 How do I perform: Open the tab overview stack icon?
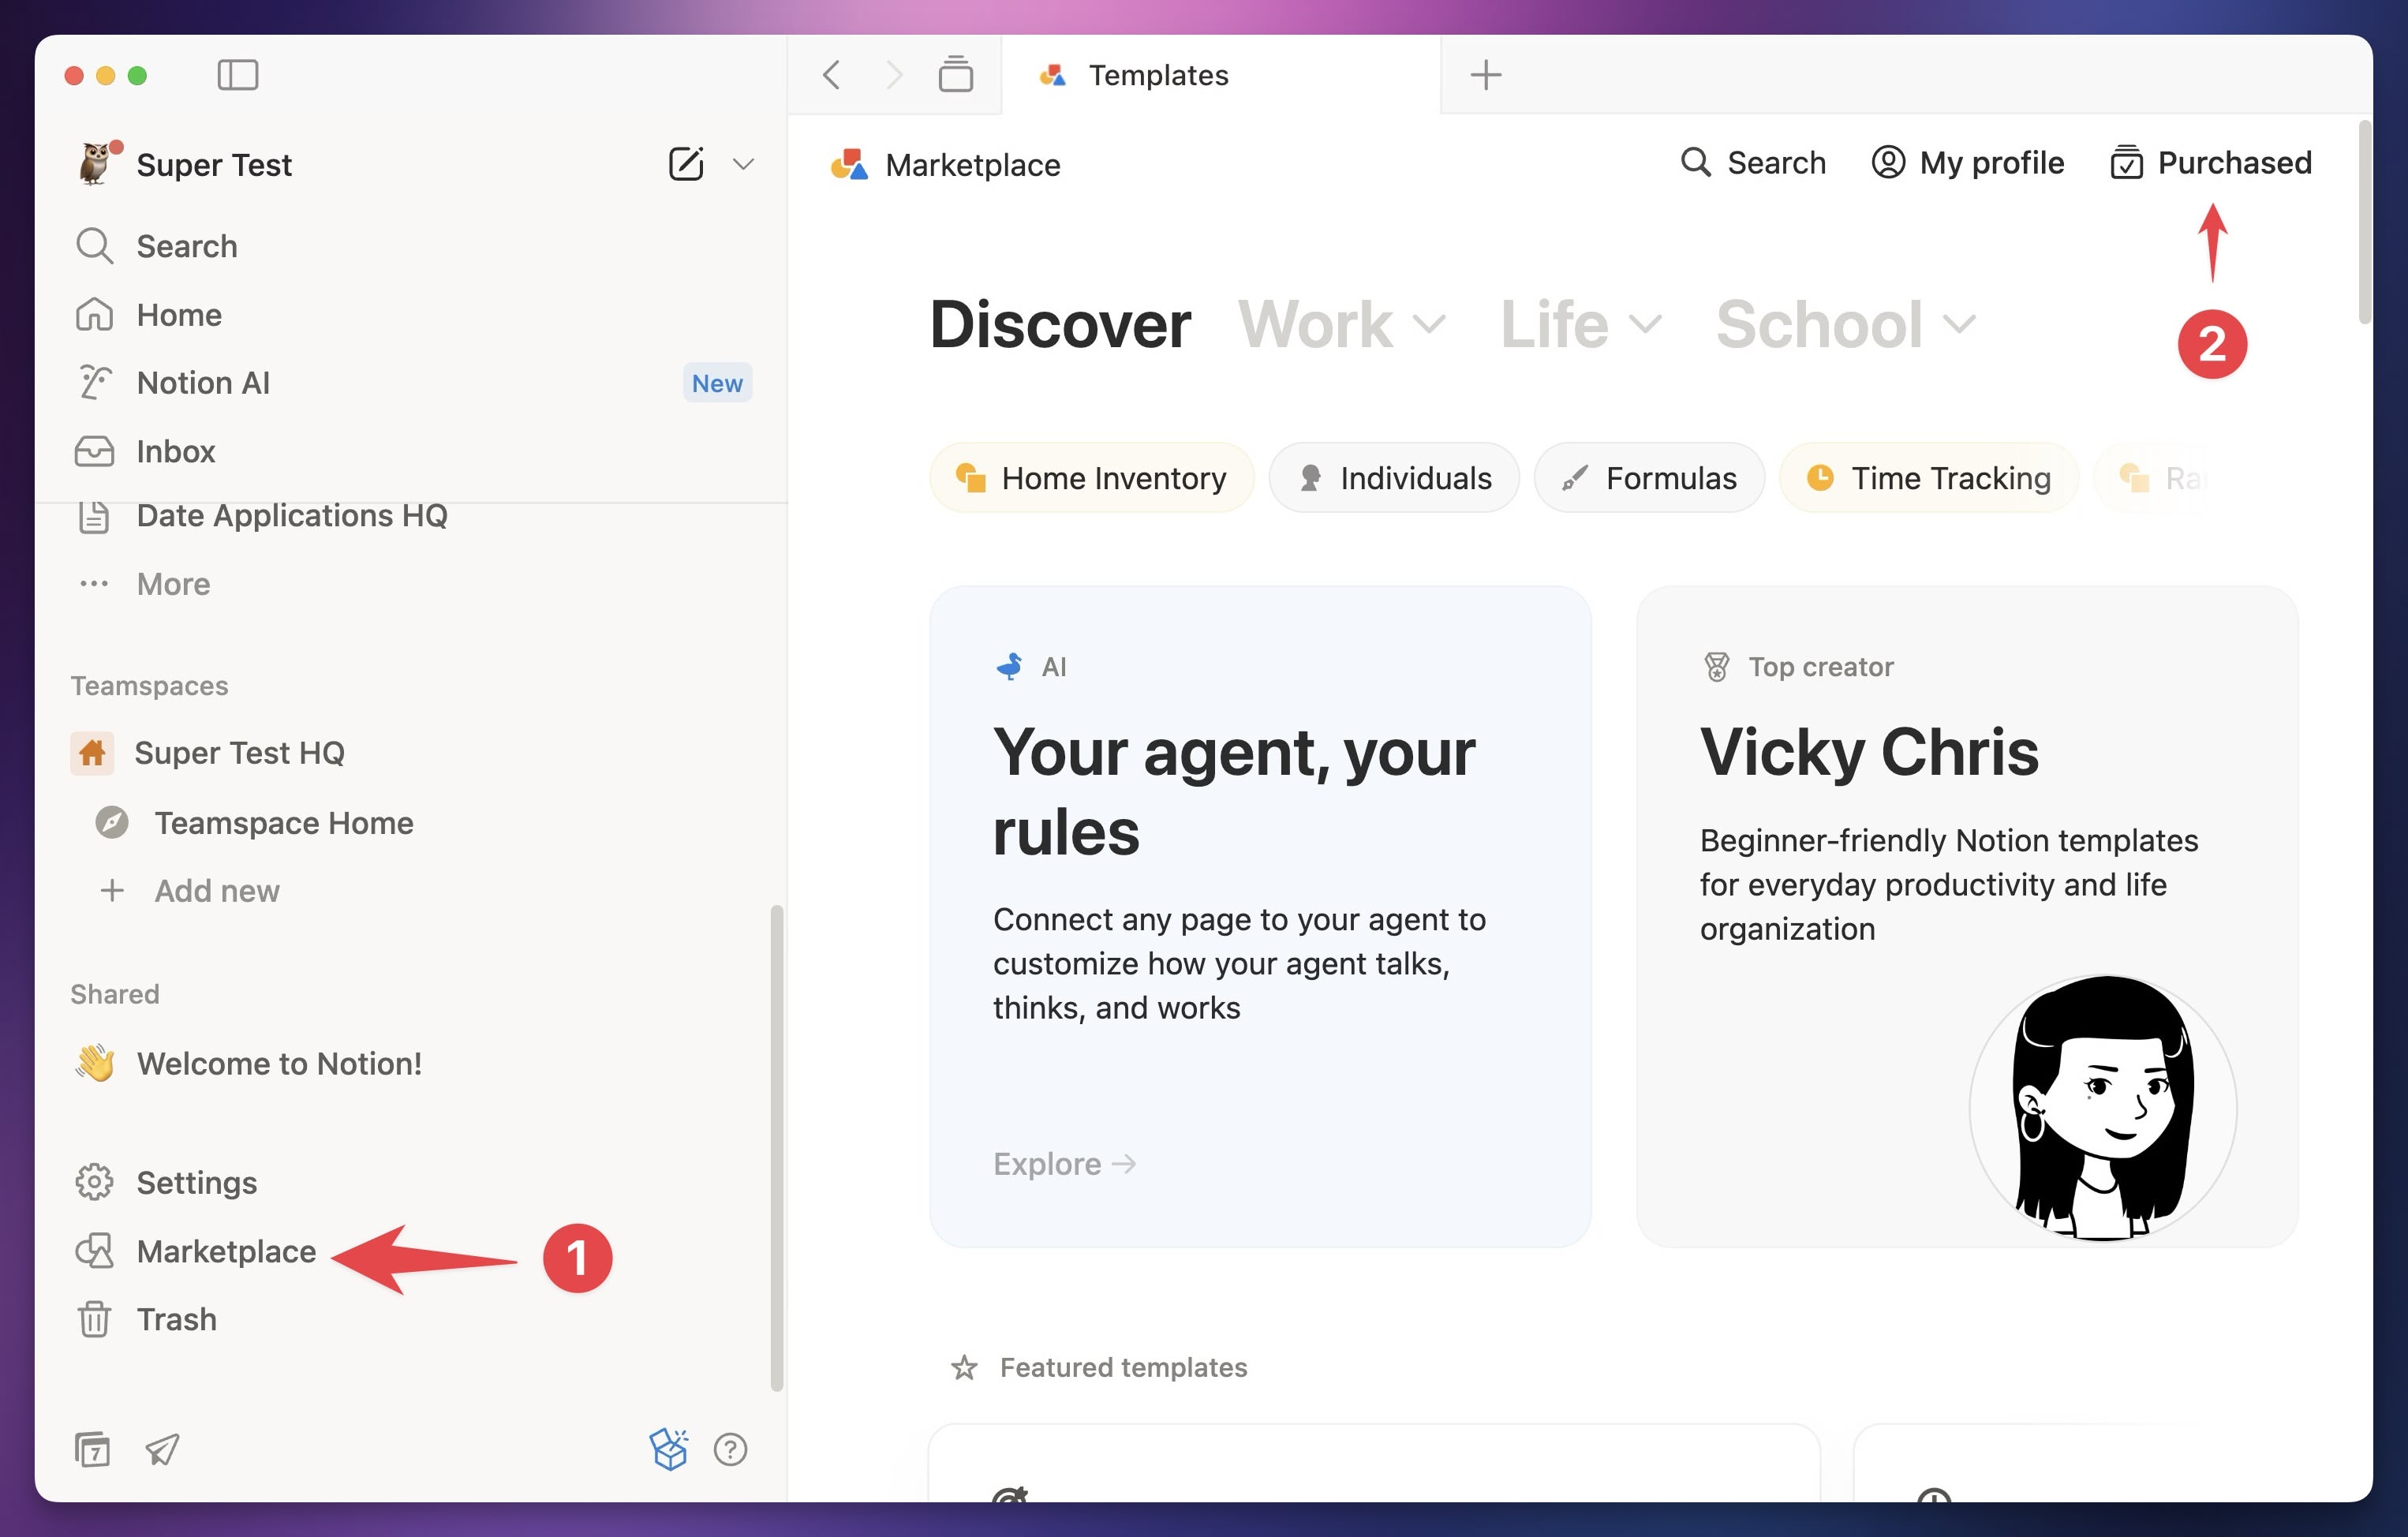click(955, 75)
